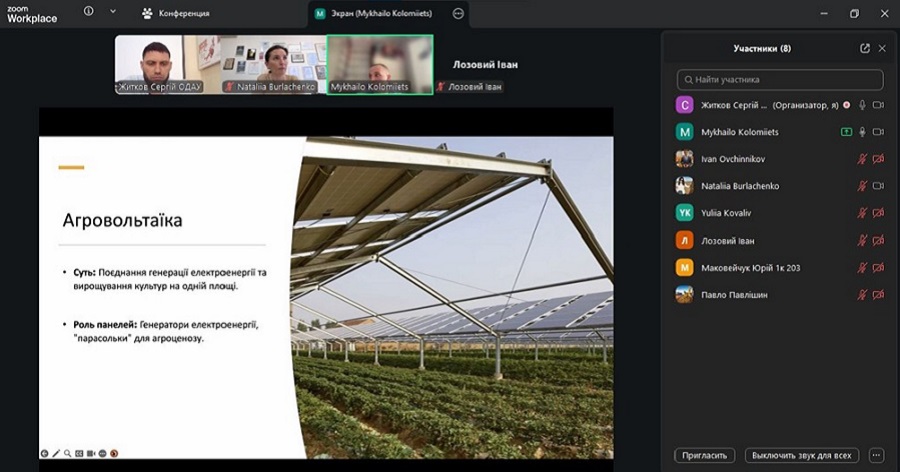900x472 pixels.
Task: Click Nataliia Burlachenko's camera icon
Action: 879,186
